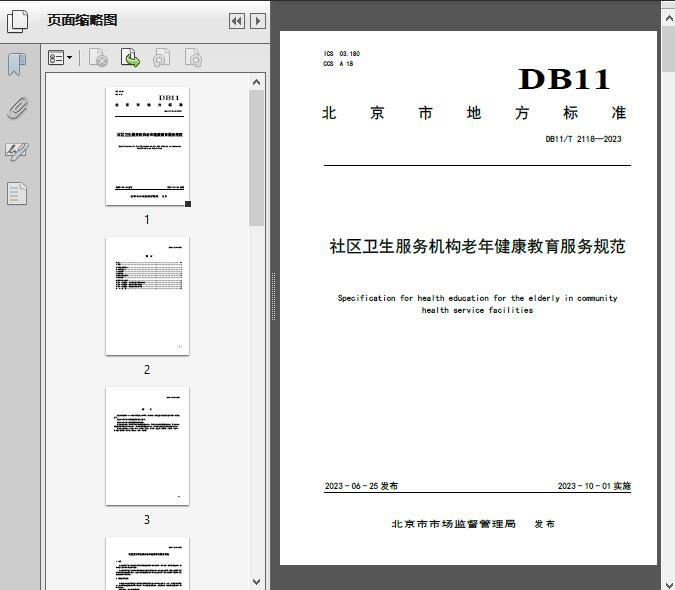Image resolution: width=675 pixels, height=590 pixels.
Task: Click the panel splitter grip handle
Action: (x=273, y=297)
